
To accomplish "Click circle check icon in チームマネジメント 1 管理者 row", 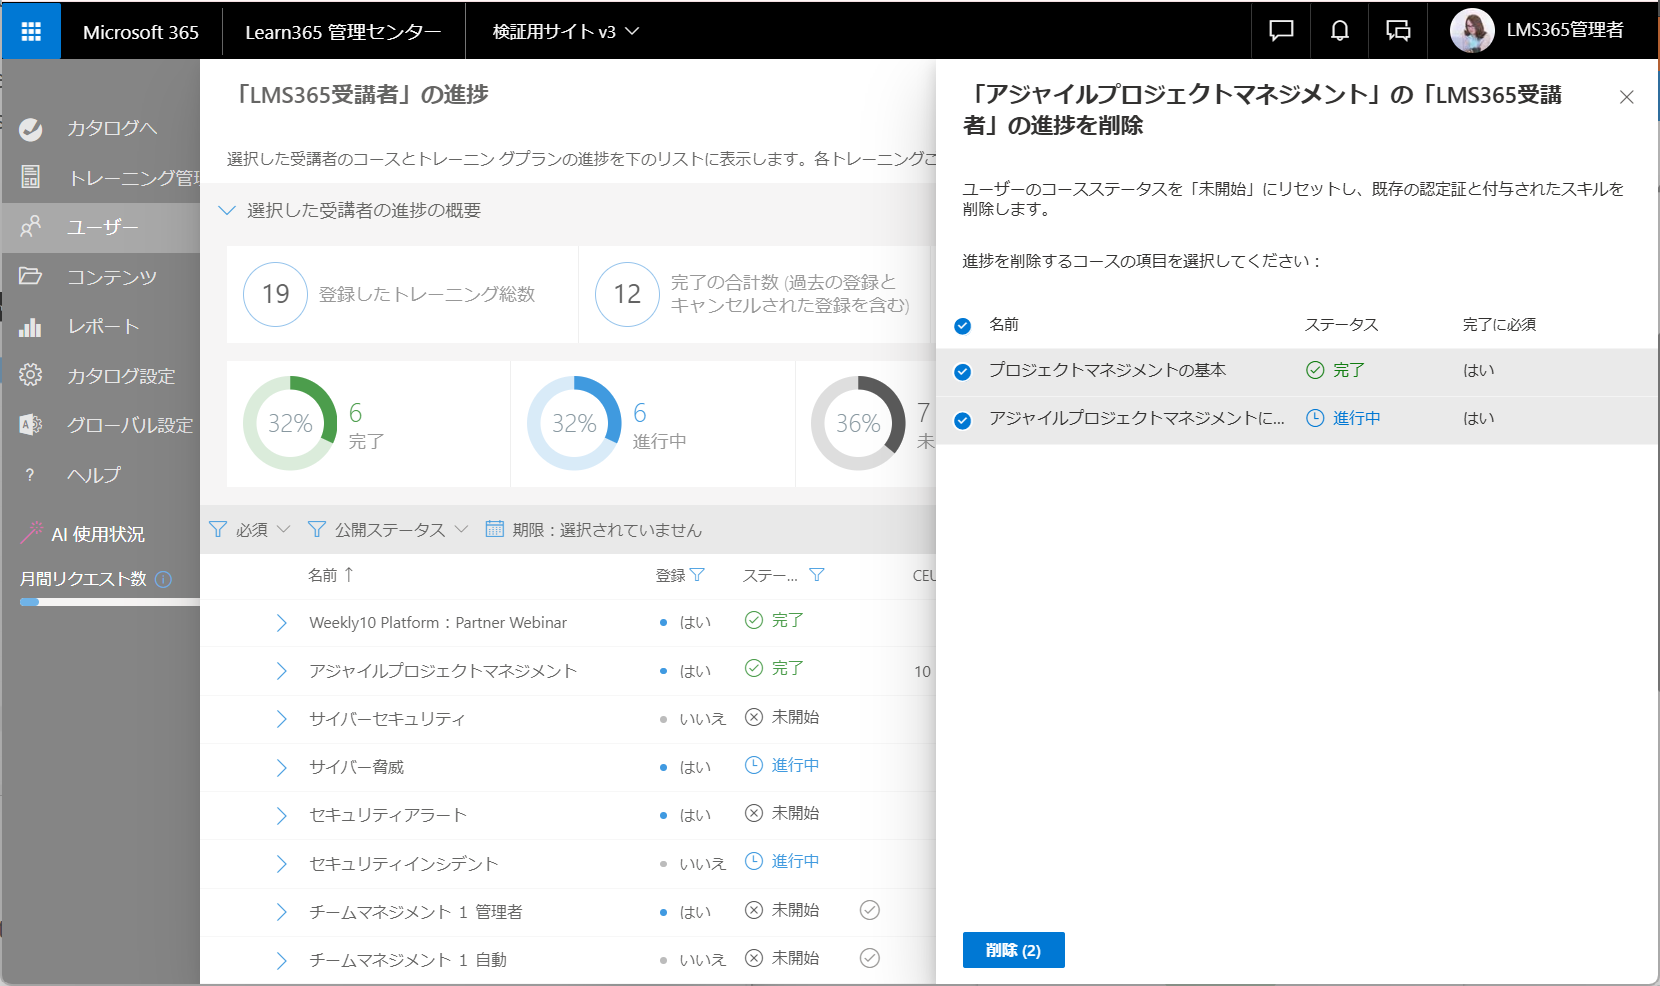I will point(870,910).
